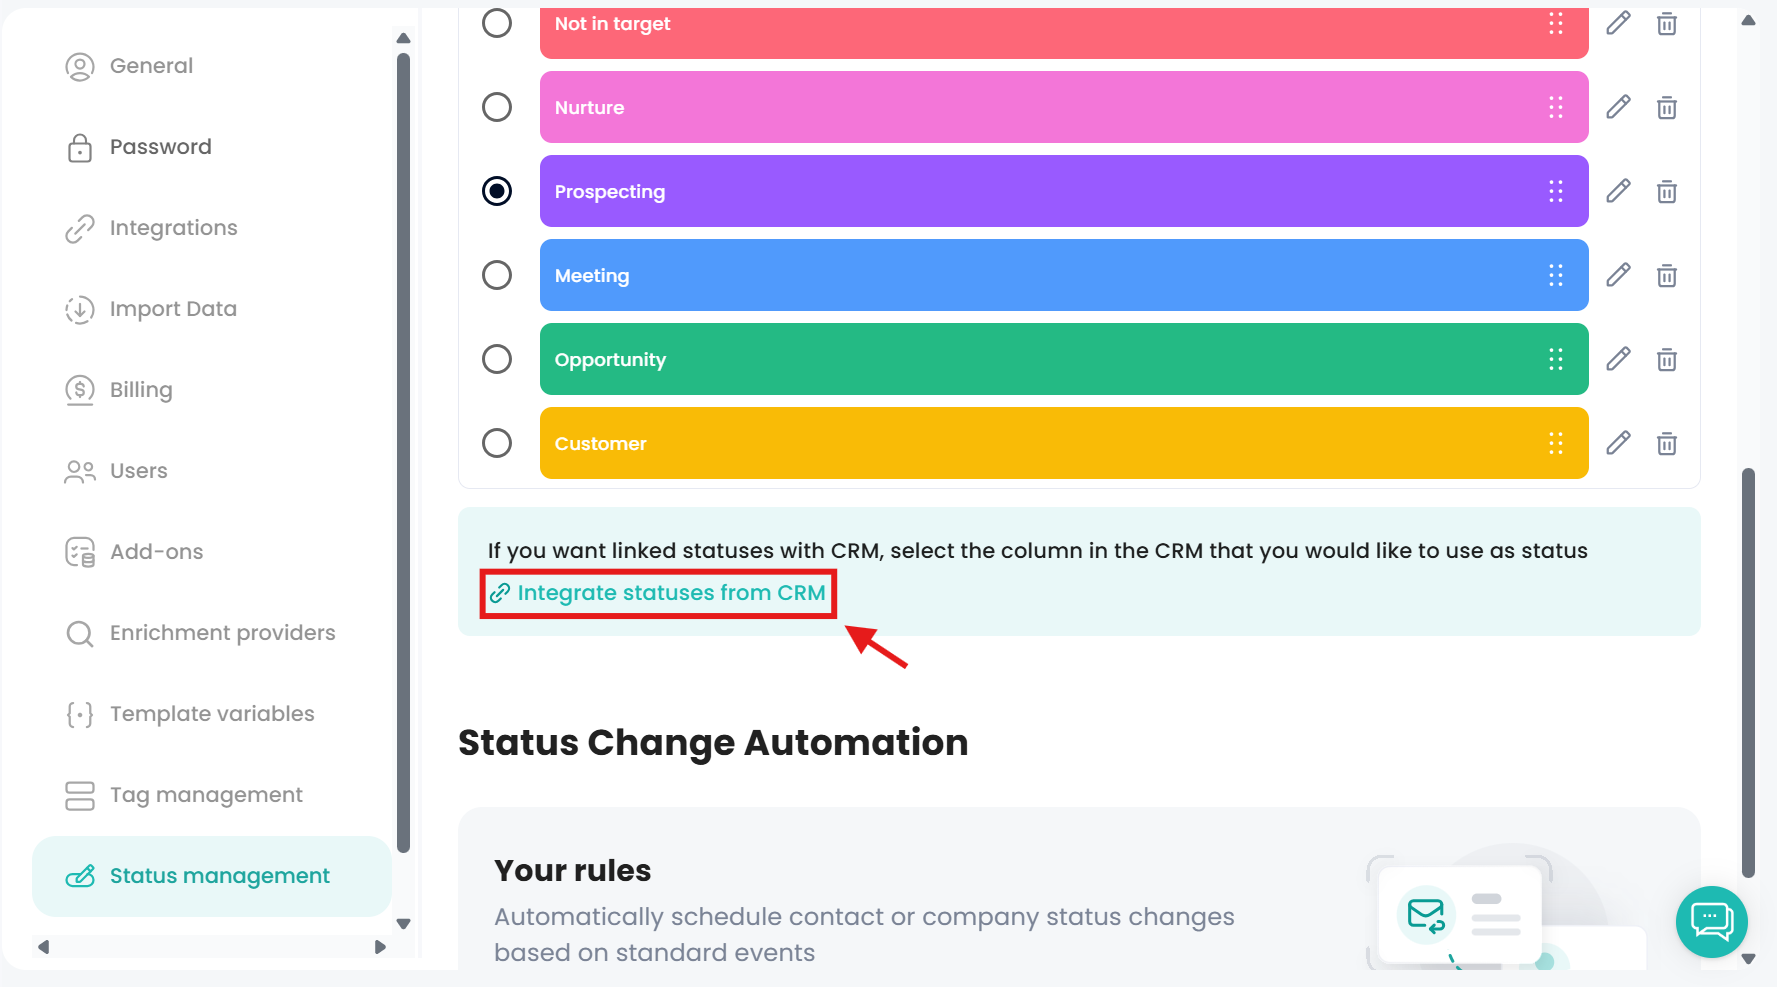Delete the Prospecting status

[1666, 191]
